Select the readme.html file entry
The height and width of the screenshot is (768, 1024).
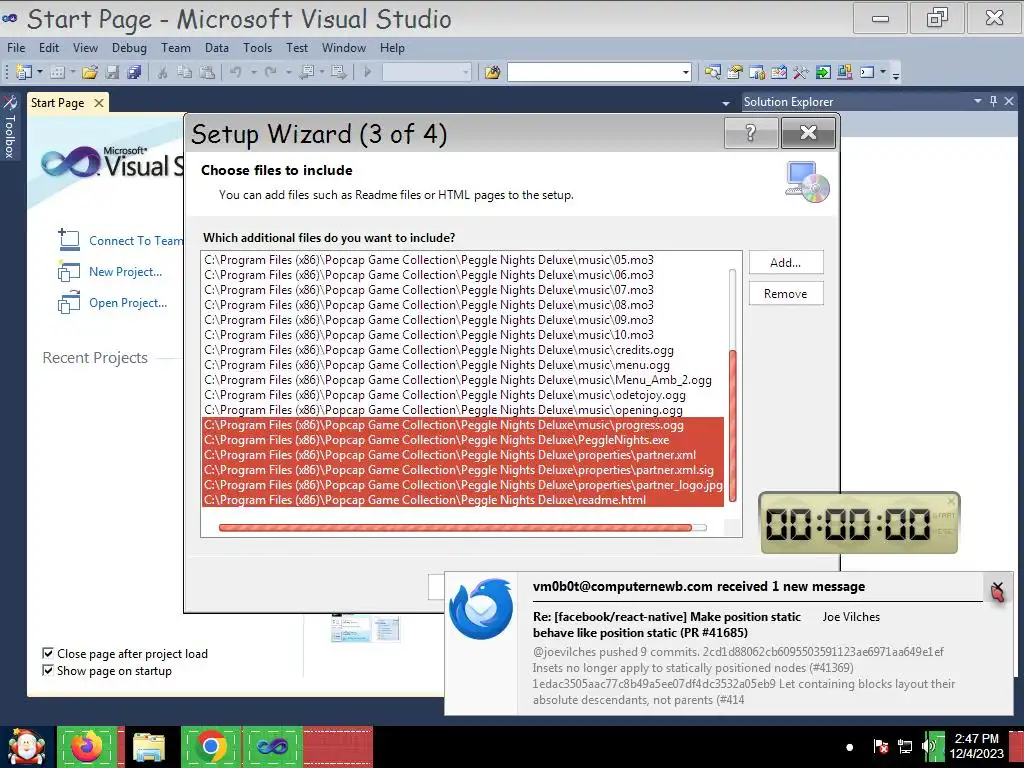tap(463, 500)
